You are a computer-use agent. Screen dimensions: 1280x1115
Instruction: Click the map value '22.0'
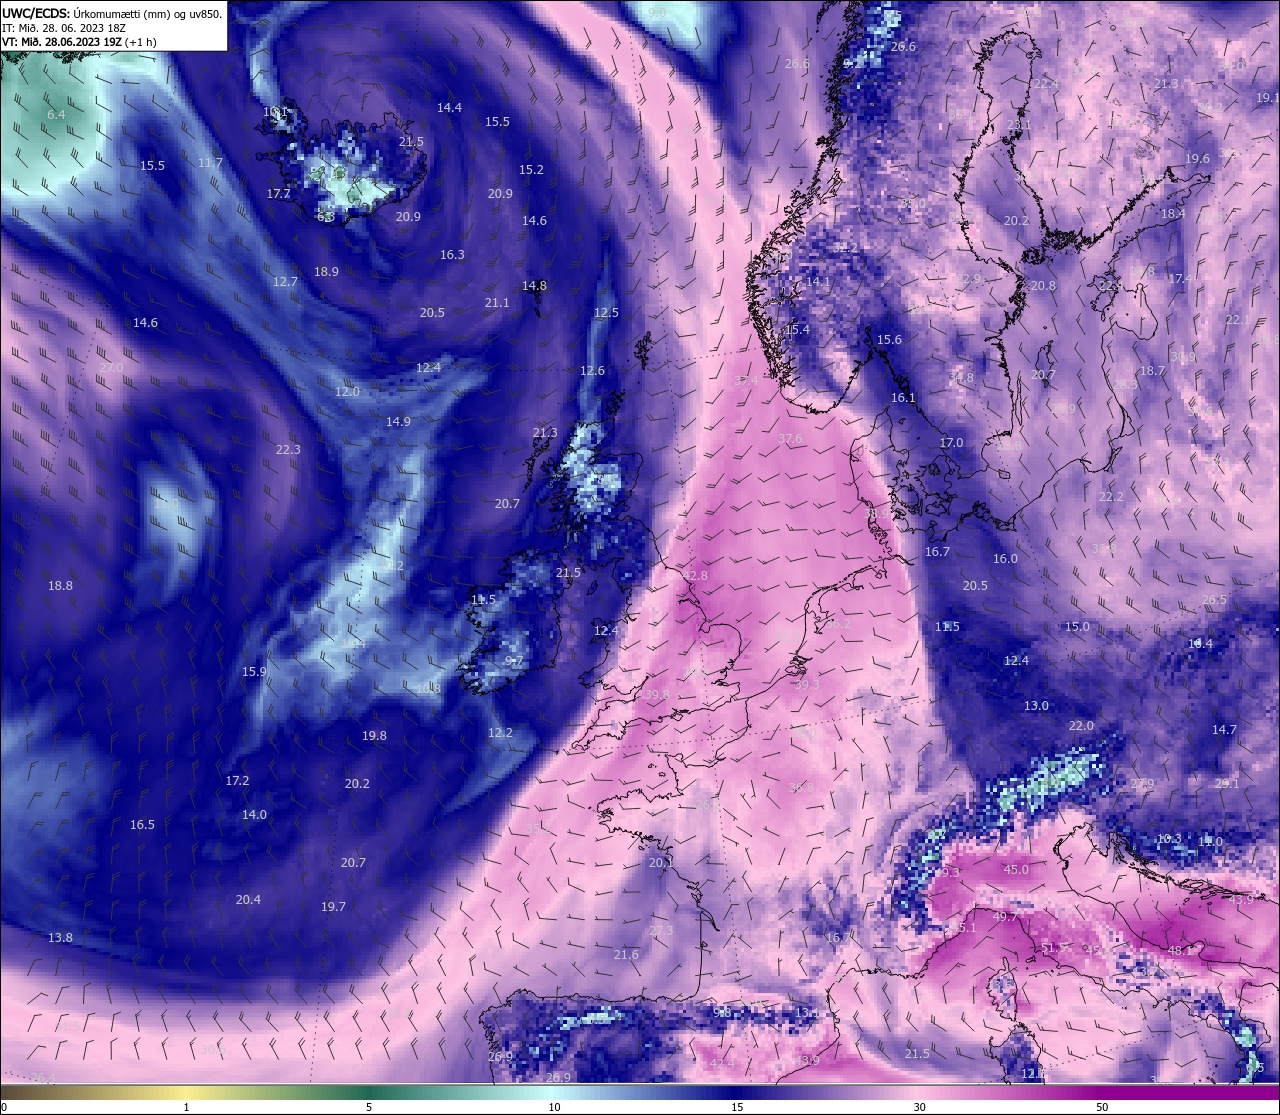coord(1081,726)
